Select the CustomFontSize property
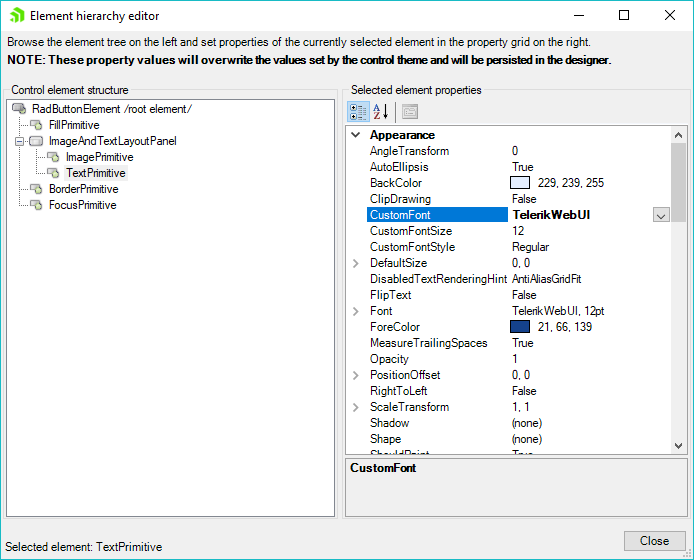The height and width of the screenshot is (560, 694). pos(411,231)
